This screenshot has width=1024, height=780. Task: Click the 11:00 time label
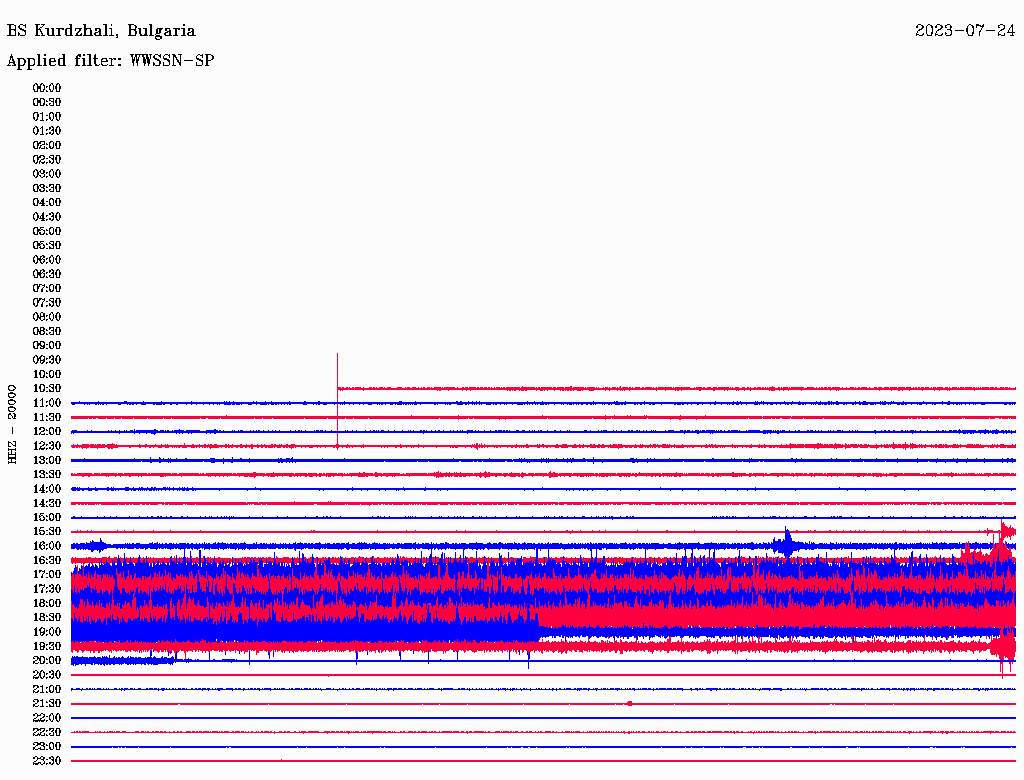coord(47,402)
